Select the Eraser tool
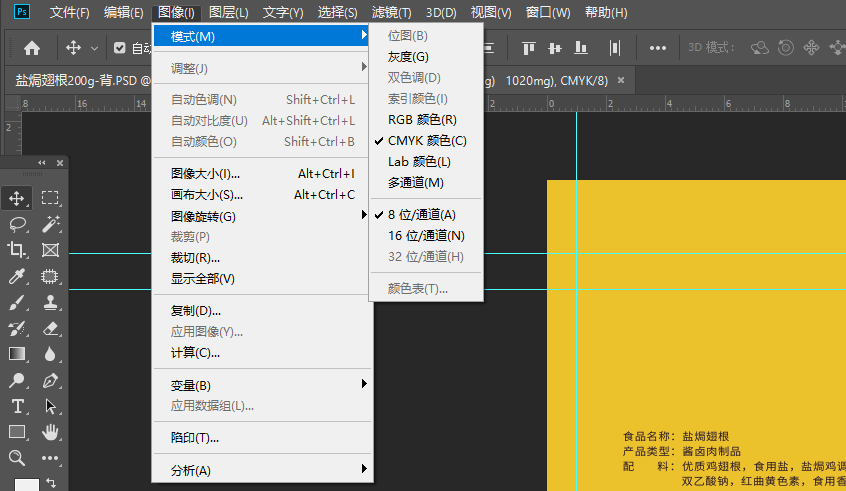The image size is (846, 491). coord(50,328)
